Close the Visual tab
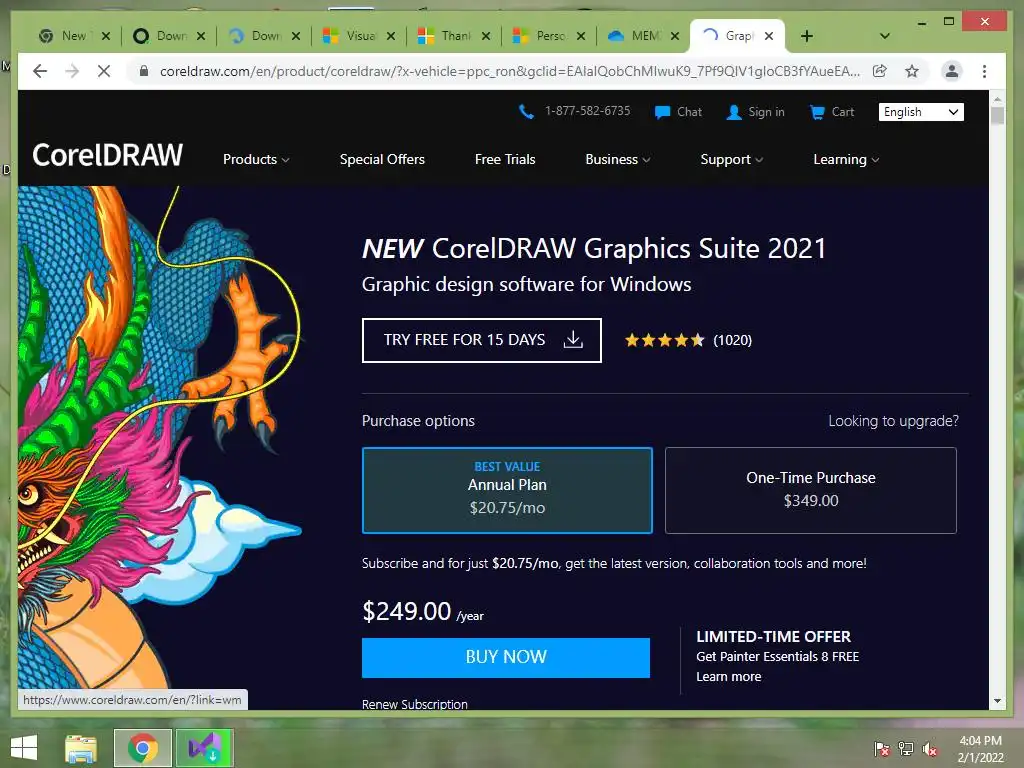This screenshot has height=768, width=1024. click(x=391, y=36)
